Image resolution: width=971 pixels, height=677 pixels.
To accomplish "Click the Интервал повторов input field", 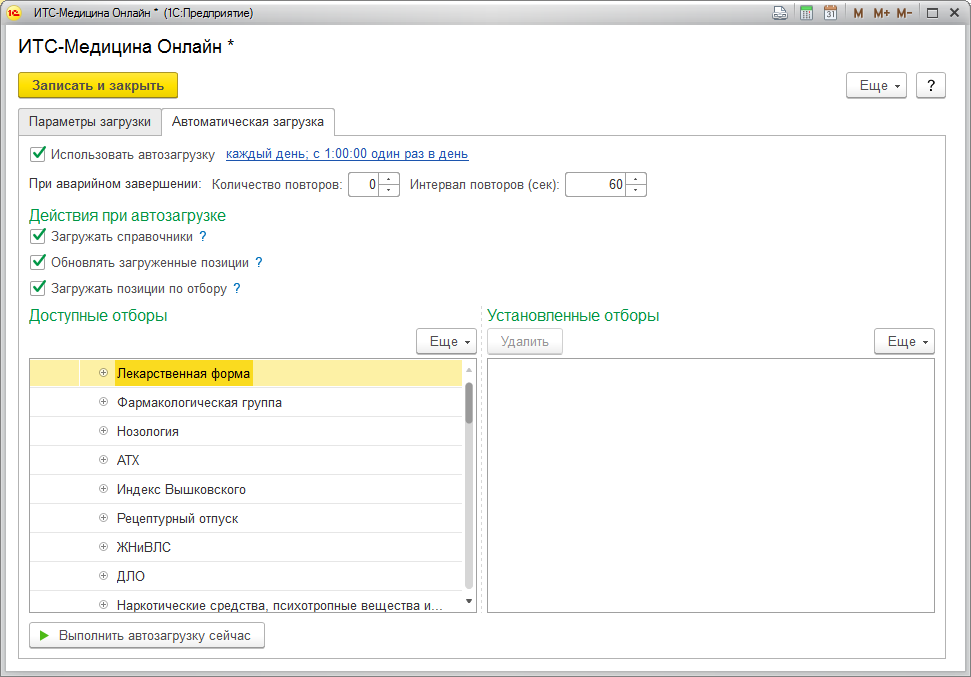I will coord(596,185).
